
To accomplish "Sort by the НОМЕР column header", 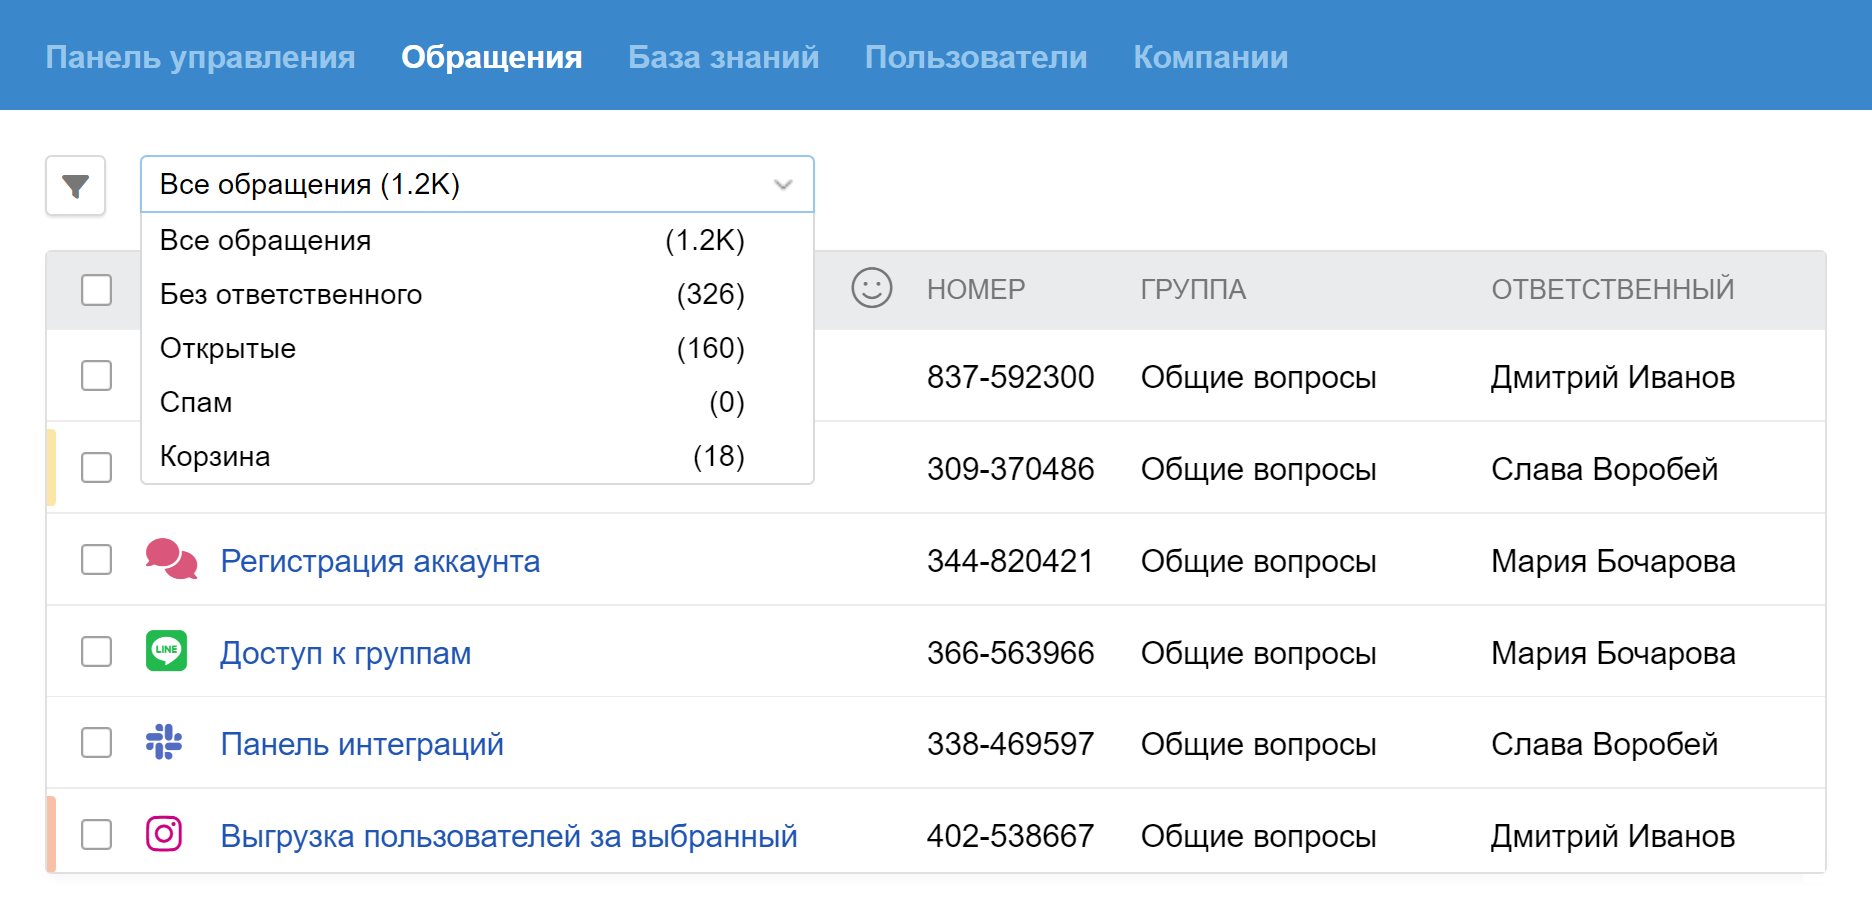I will click(976, 289).
